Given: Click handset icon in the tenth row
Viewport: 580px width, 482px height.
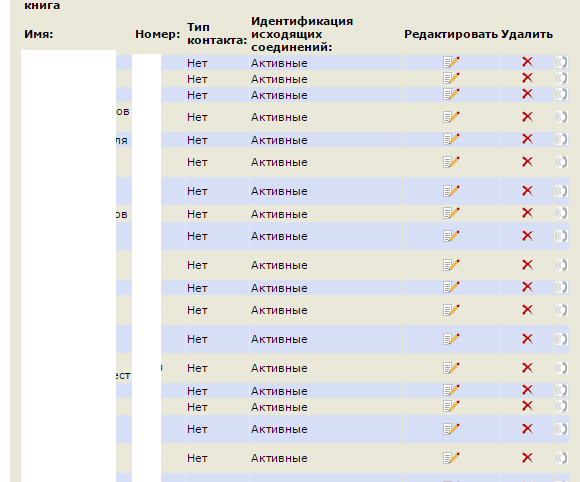Looking at the screenshot, I should tap(562, 265).
